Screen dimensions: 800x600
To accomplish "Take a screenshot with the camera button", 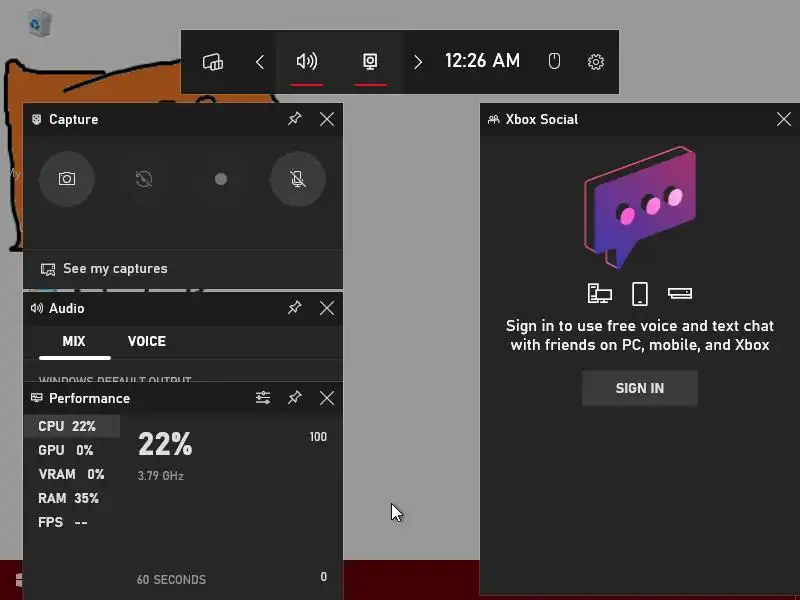I will [x=67, y=179].
